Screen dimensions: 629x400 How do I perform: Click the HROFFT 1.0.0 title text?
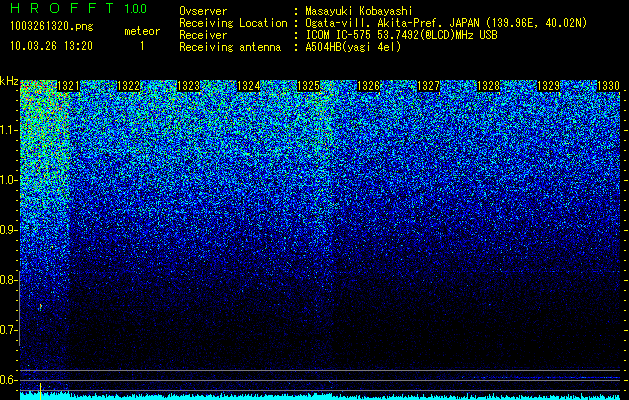(x=79, y=8)
